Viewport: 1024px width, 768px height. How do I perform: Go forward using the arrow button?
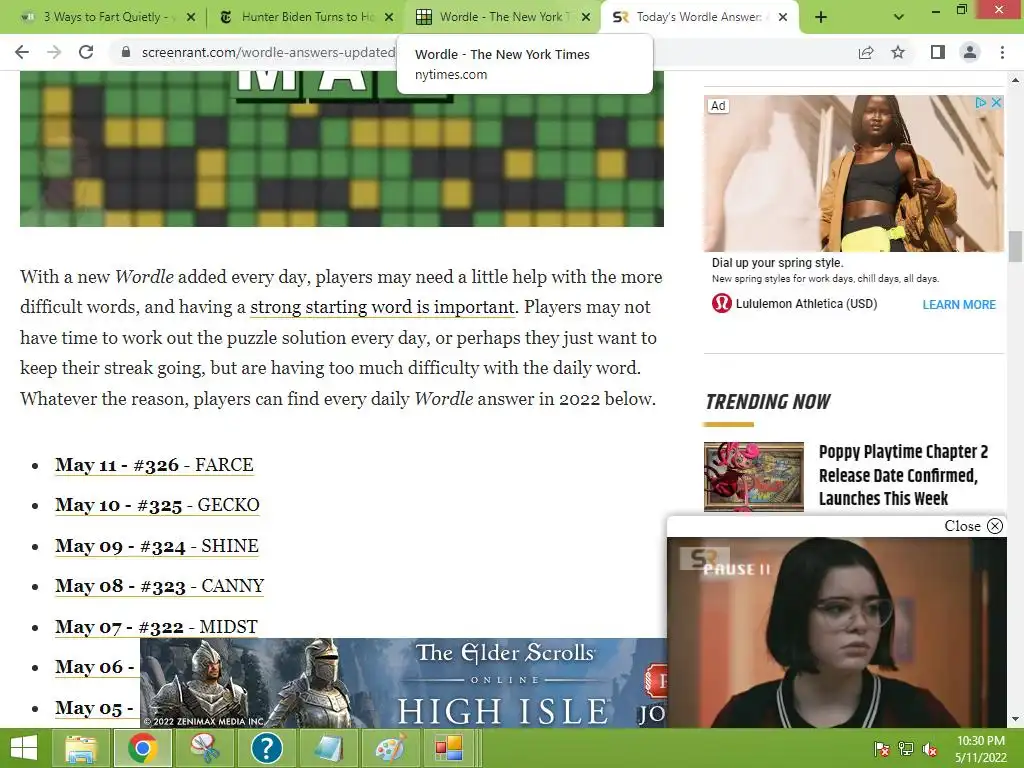54,52
